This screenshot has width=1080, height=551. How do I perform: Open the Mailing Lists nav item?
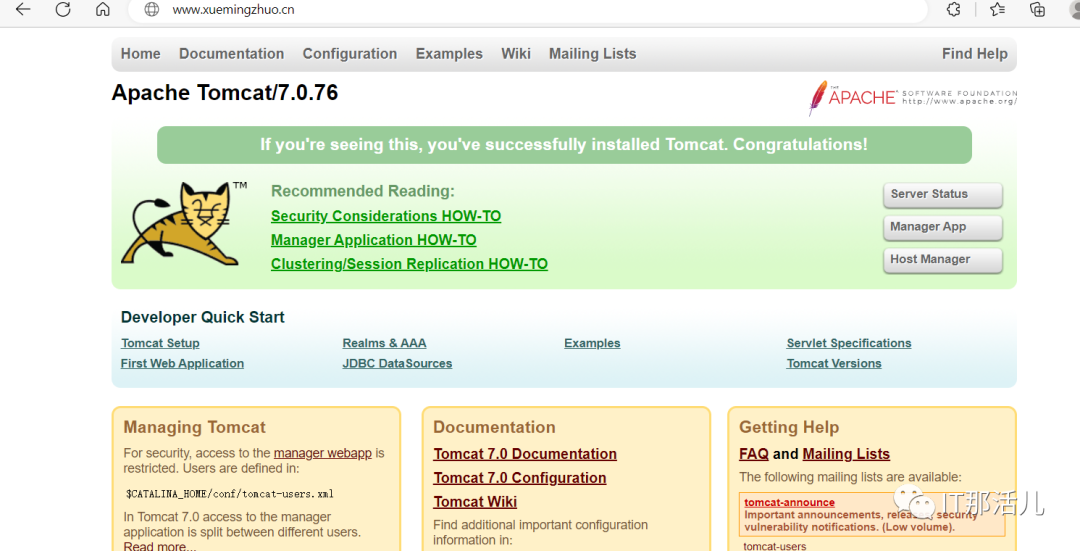pos(592,54)
